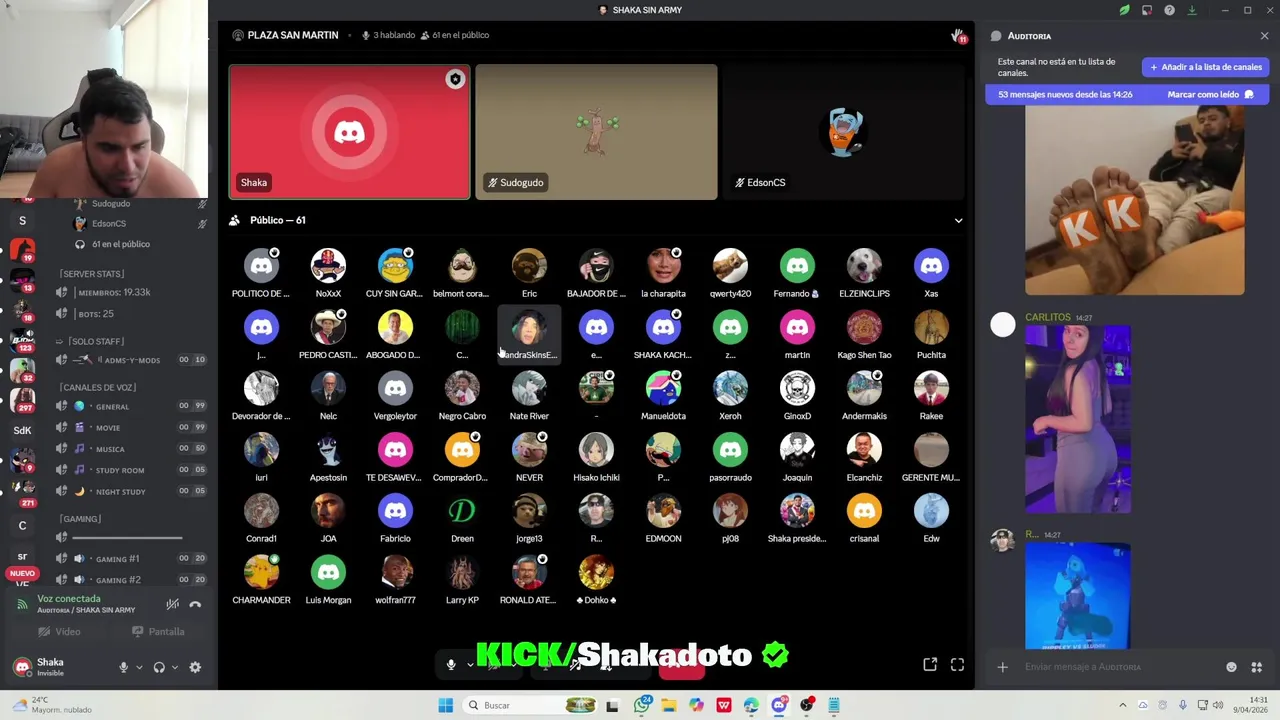Viewport: 1280px width, 720px height.
Task: Turn on camera with Video button
Action: click(x=59, y=632)
